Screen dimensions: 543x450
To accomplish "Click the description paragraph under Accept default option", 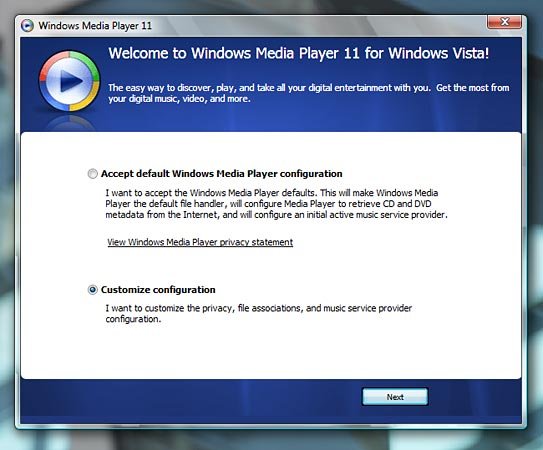I will click(x=276, y=204).
